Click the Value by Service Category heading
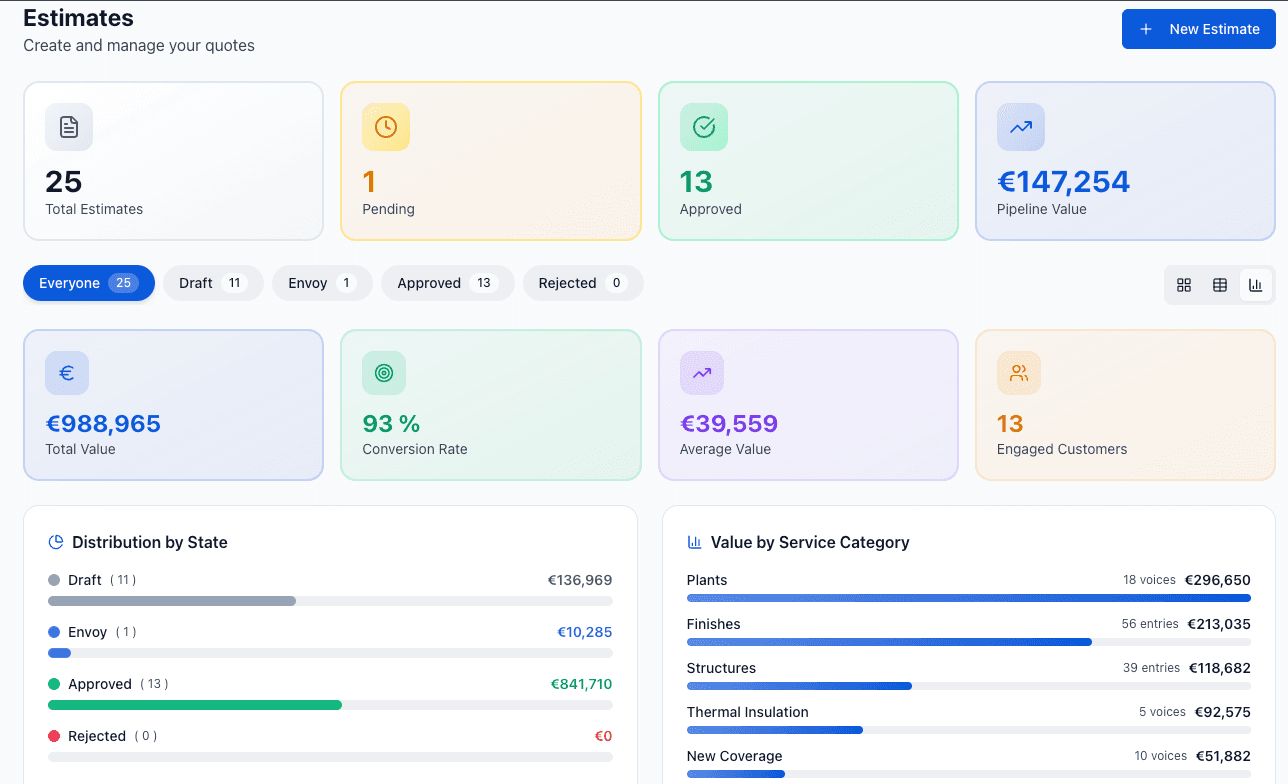Image resolution: width=1288 pixels, height=784 pixels. [810, 542]
